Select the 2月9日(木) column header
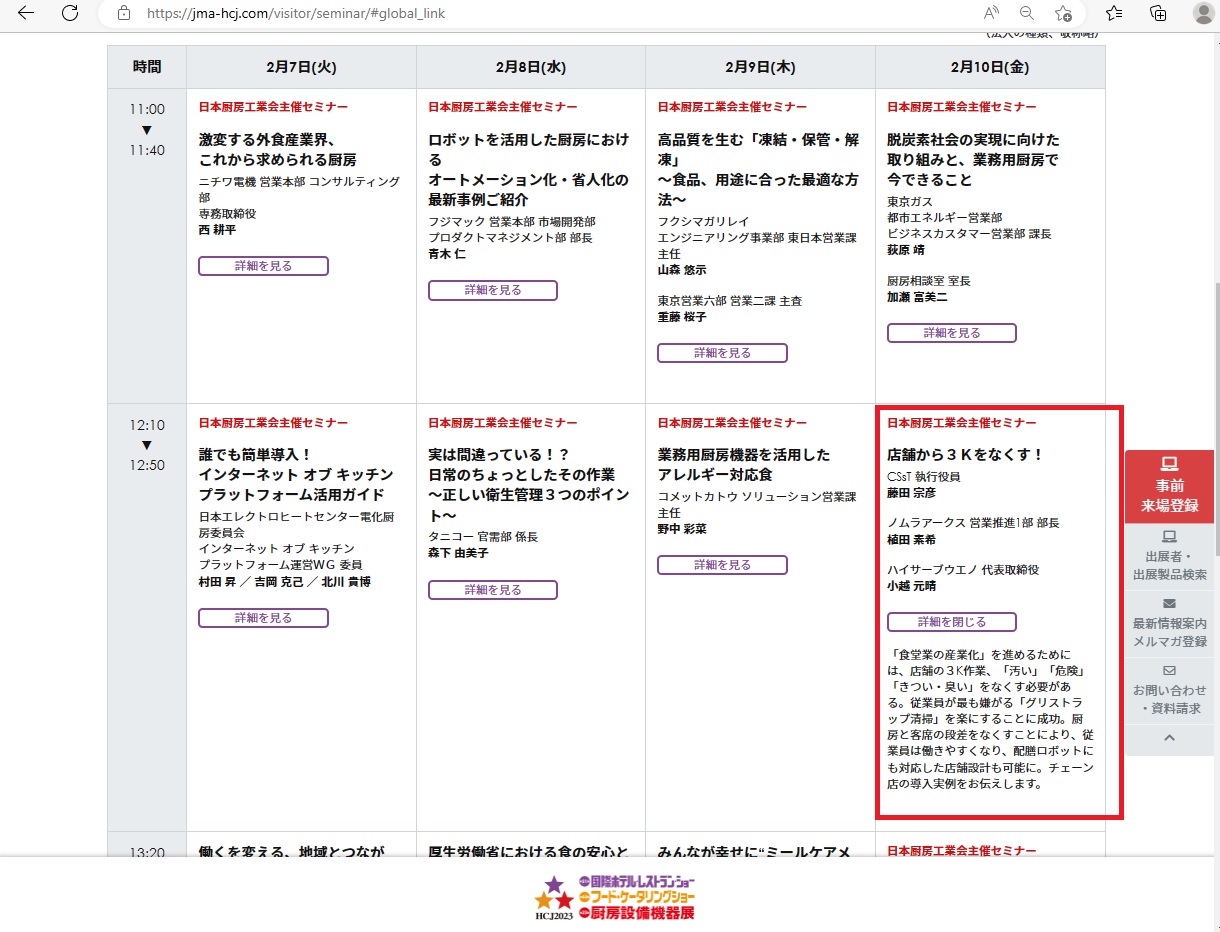 point(760,67)
